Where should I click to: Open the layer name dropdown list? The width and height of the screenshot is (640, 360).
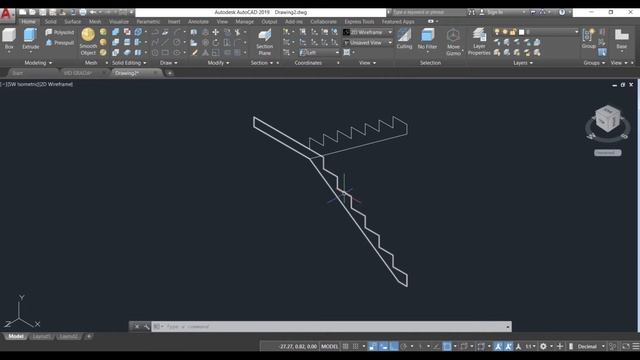577,32
